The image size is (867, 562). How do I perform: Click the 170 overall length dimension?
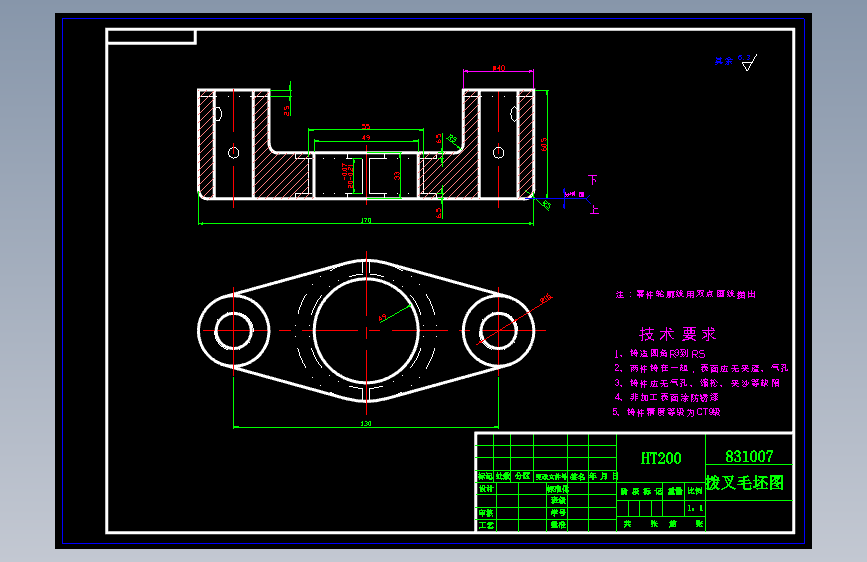(x=366, y=220)
